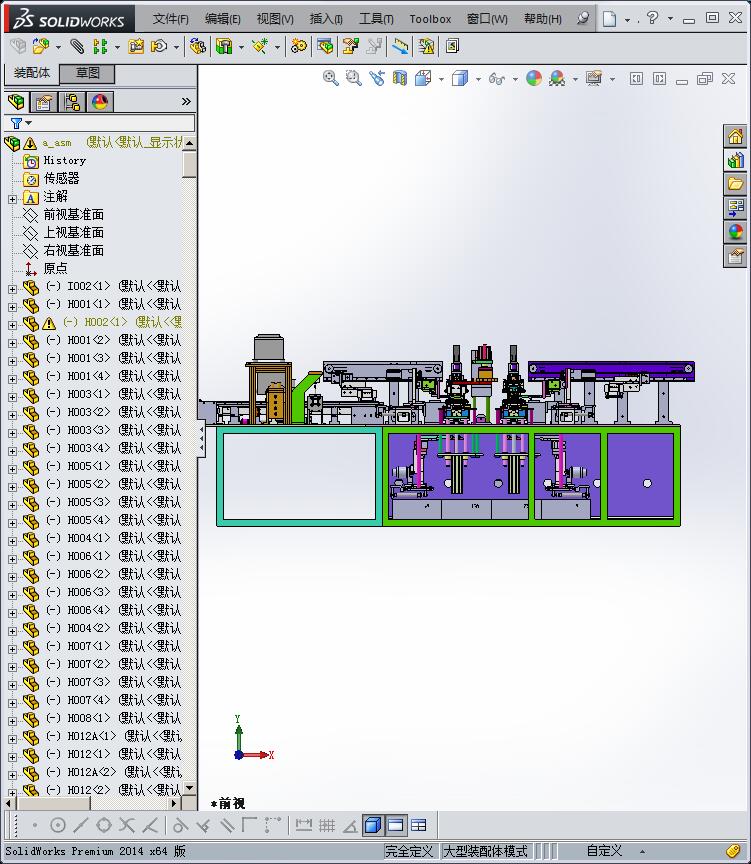The height and width of the screenshot is (864, 751).
Task: Open the 插入(I) menu
Action: coord(326,19)
